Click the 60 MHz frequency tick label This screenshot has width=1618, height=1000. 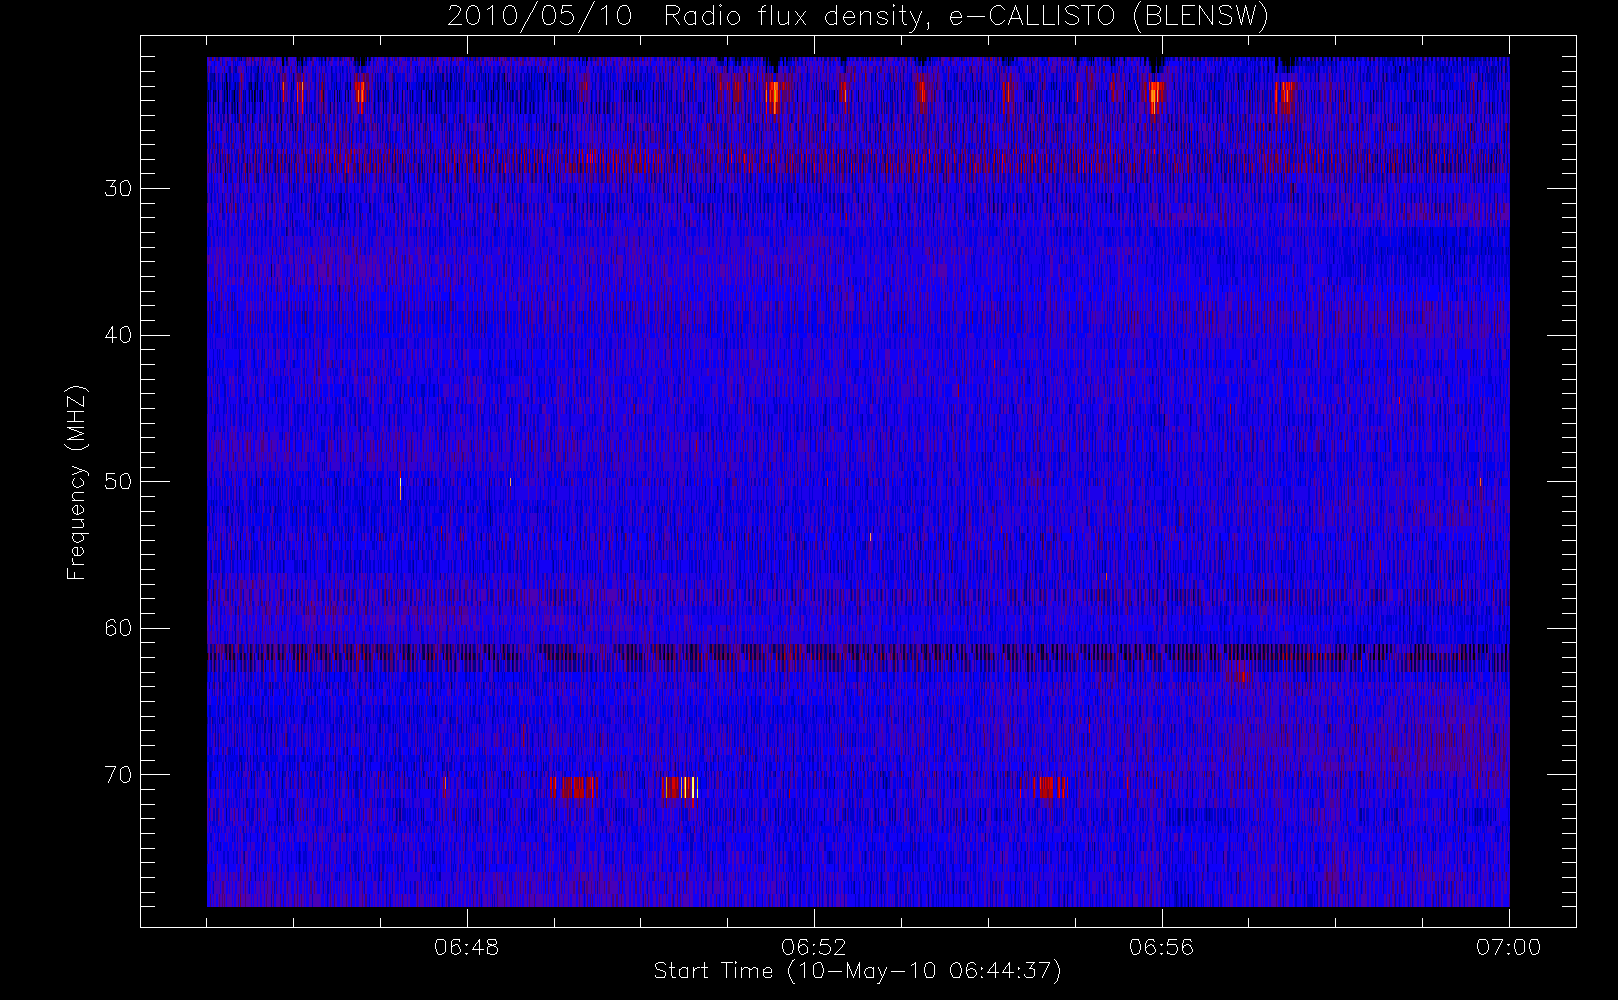coord(118,628)
